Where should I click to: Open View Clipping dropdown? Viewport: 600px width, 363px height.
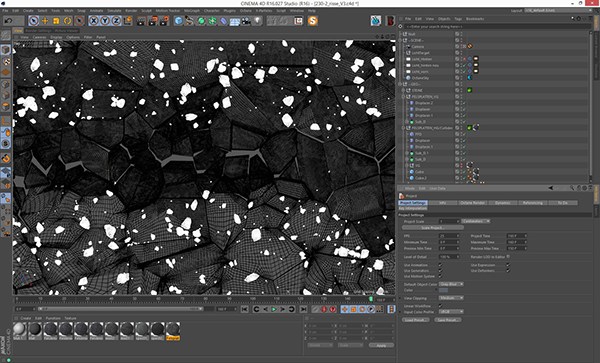(451, 298)
